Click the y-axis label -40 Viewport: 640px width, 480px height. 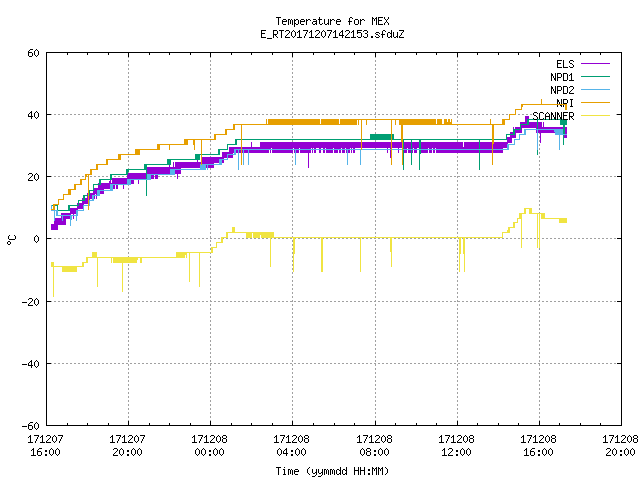[31, 364]
